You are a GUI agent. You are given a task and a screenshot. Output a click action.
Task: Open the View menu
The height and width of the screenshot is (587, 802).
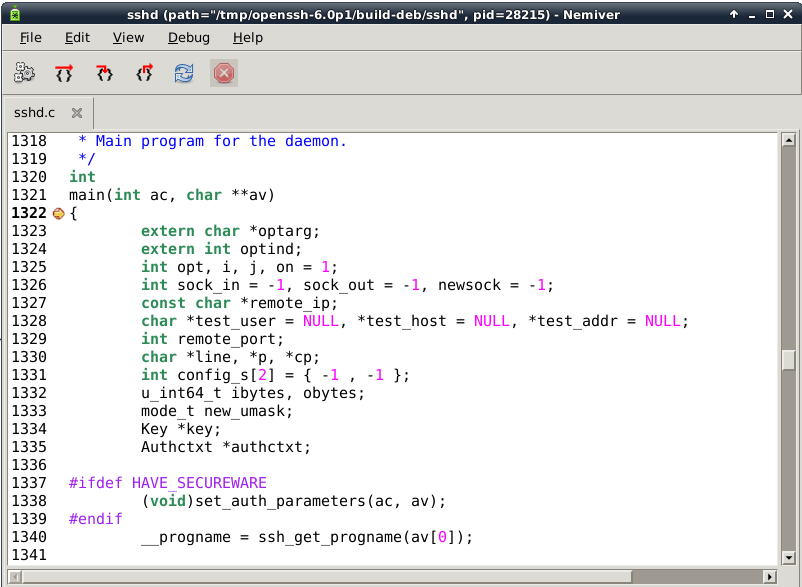(x=128, y=38)
